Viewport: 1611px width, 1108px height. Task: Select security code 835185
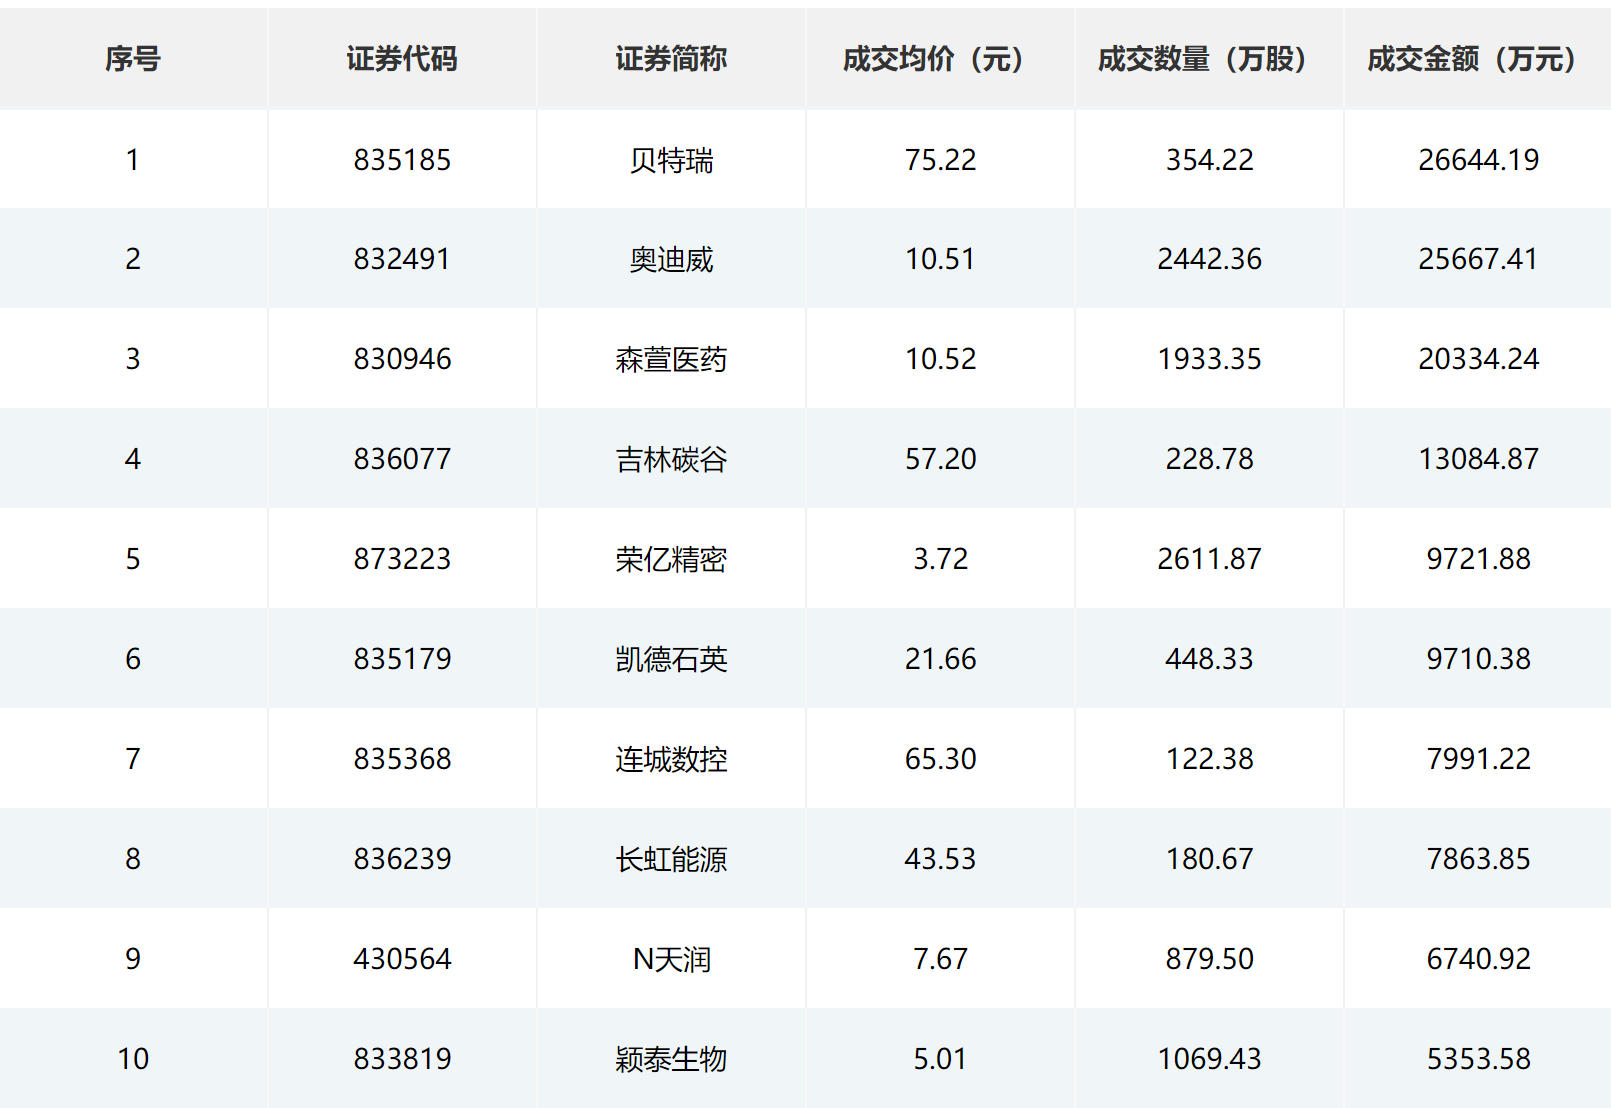tap(402, 160)
